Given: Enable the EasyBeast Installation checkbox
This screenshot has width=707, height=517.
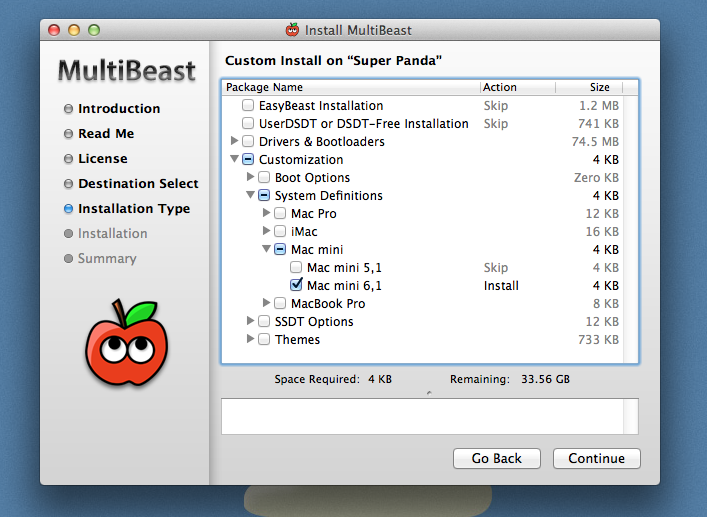Looking at the screenshot, I should pyautogui.click(x=248, y=105).
